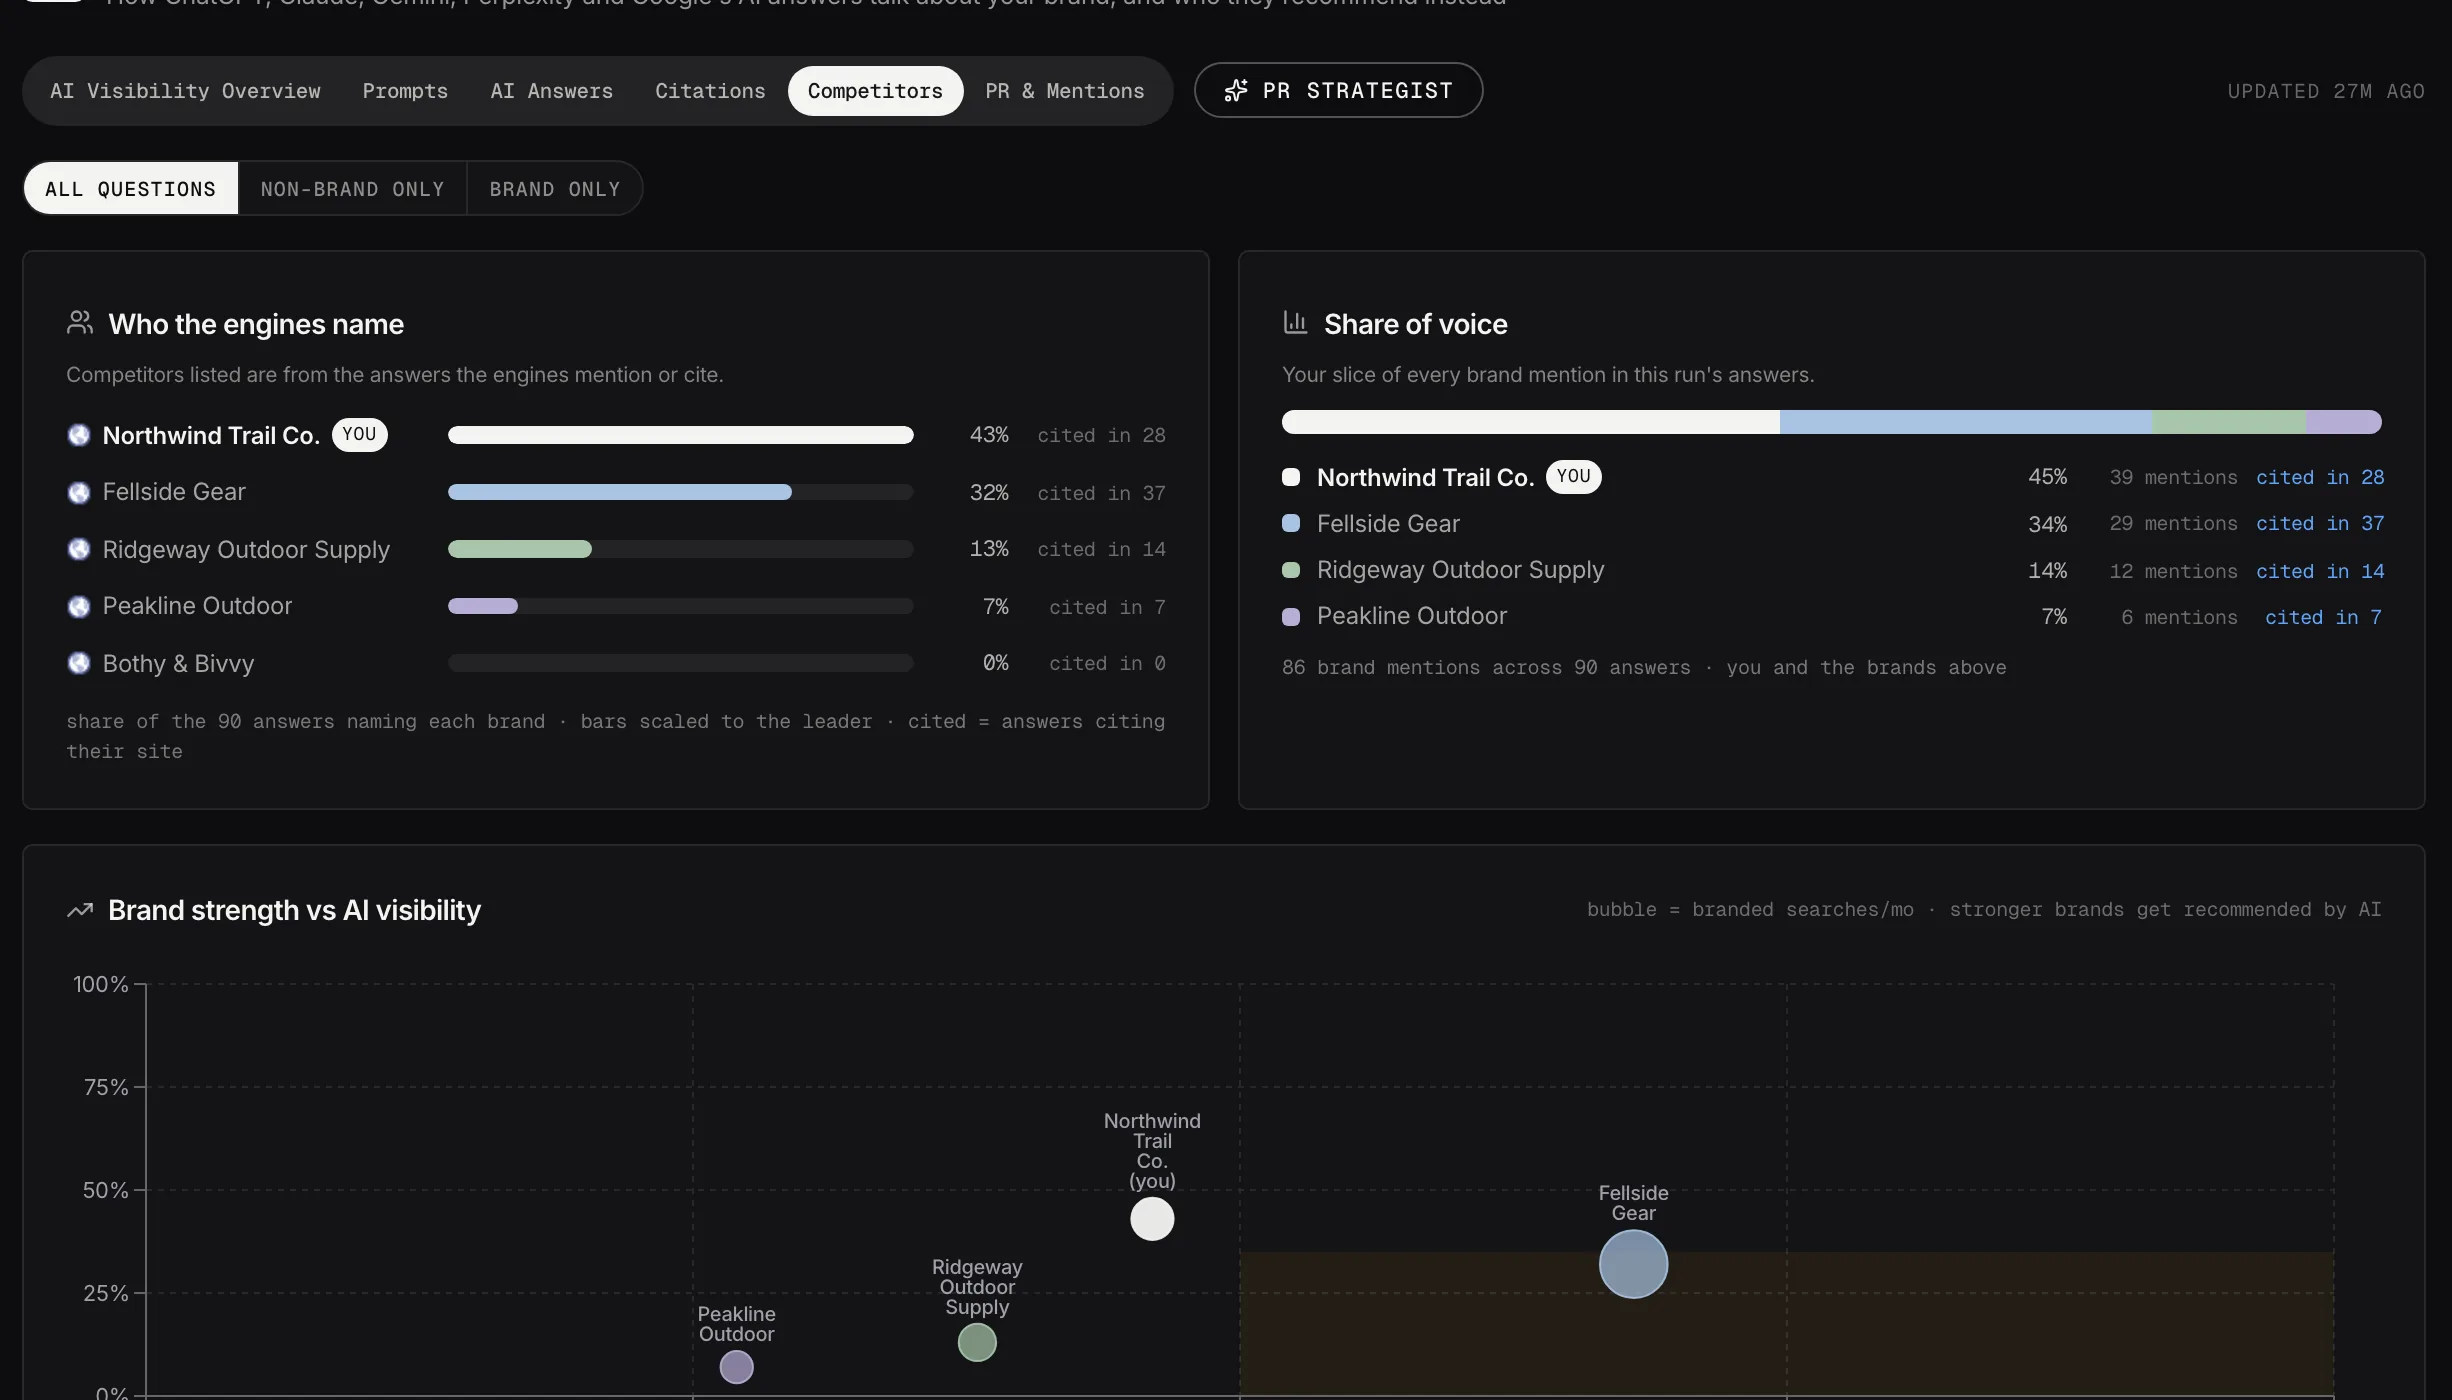Click the blue Fellside Gear legend swatch
This screenshot has height=1400, width=2452.
click(1291, 523)
